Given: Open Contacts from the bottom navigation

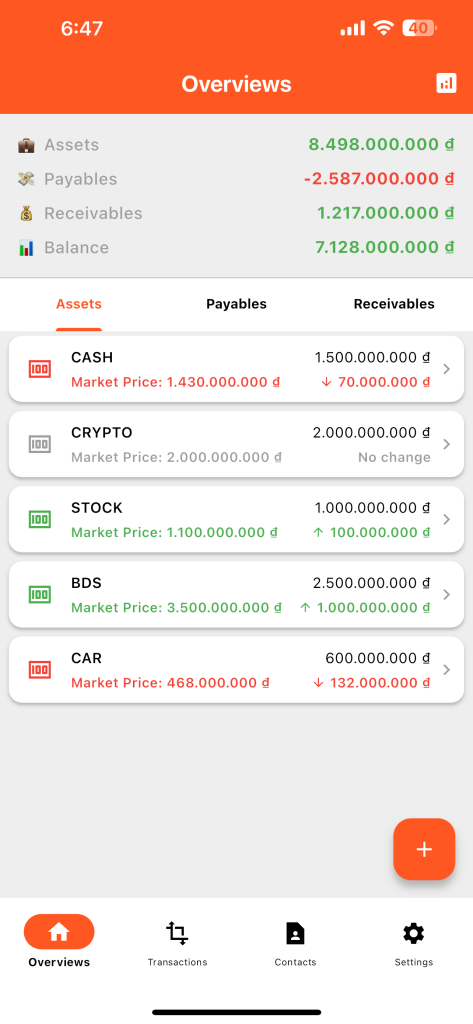Looking at the screenshot, I should point(295,942).
